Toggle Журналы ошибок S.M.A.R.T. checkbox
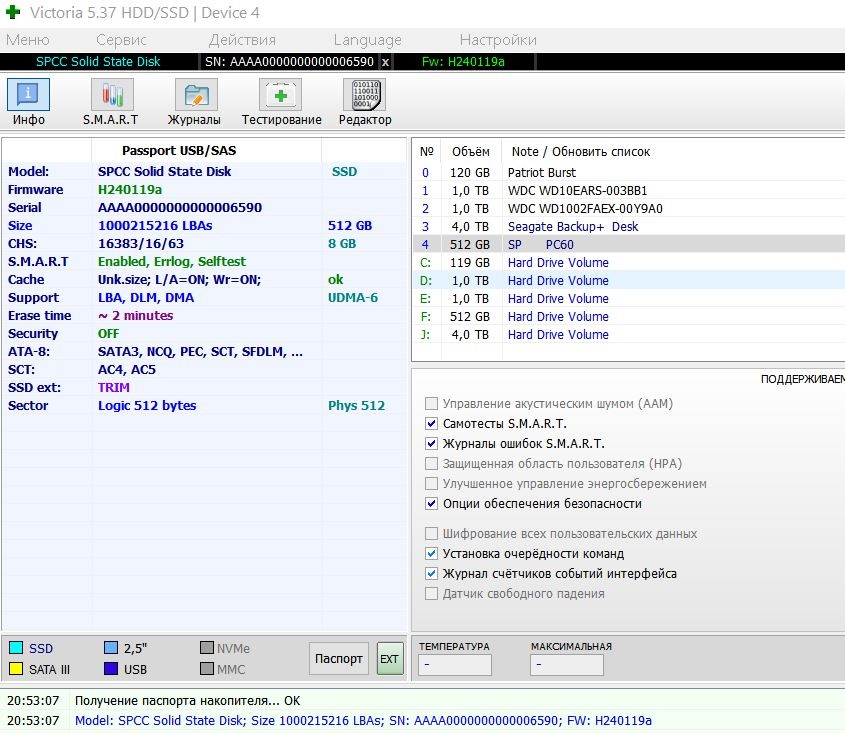 point(431,444)
